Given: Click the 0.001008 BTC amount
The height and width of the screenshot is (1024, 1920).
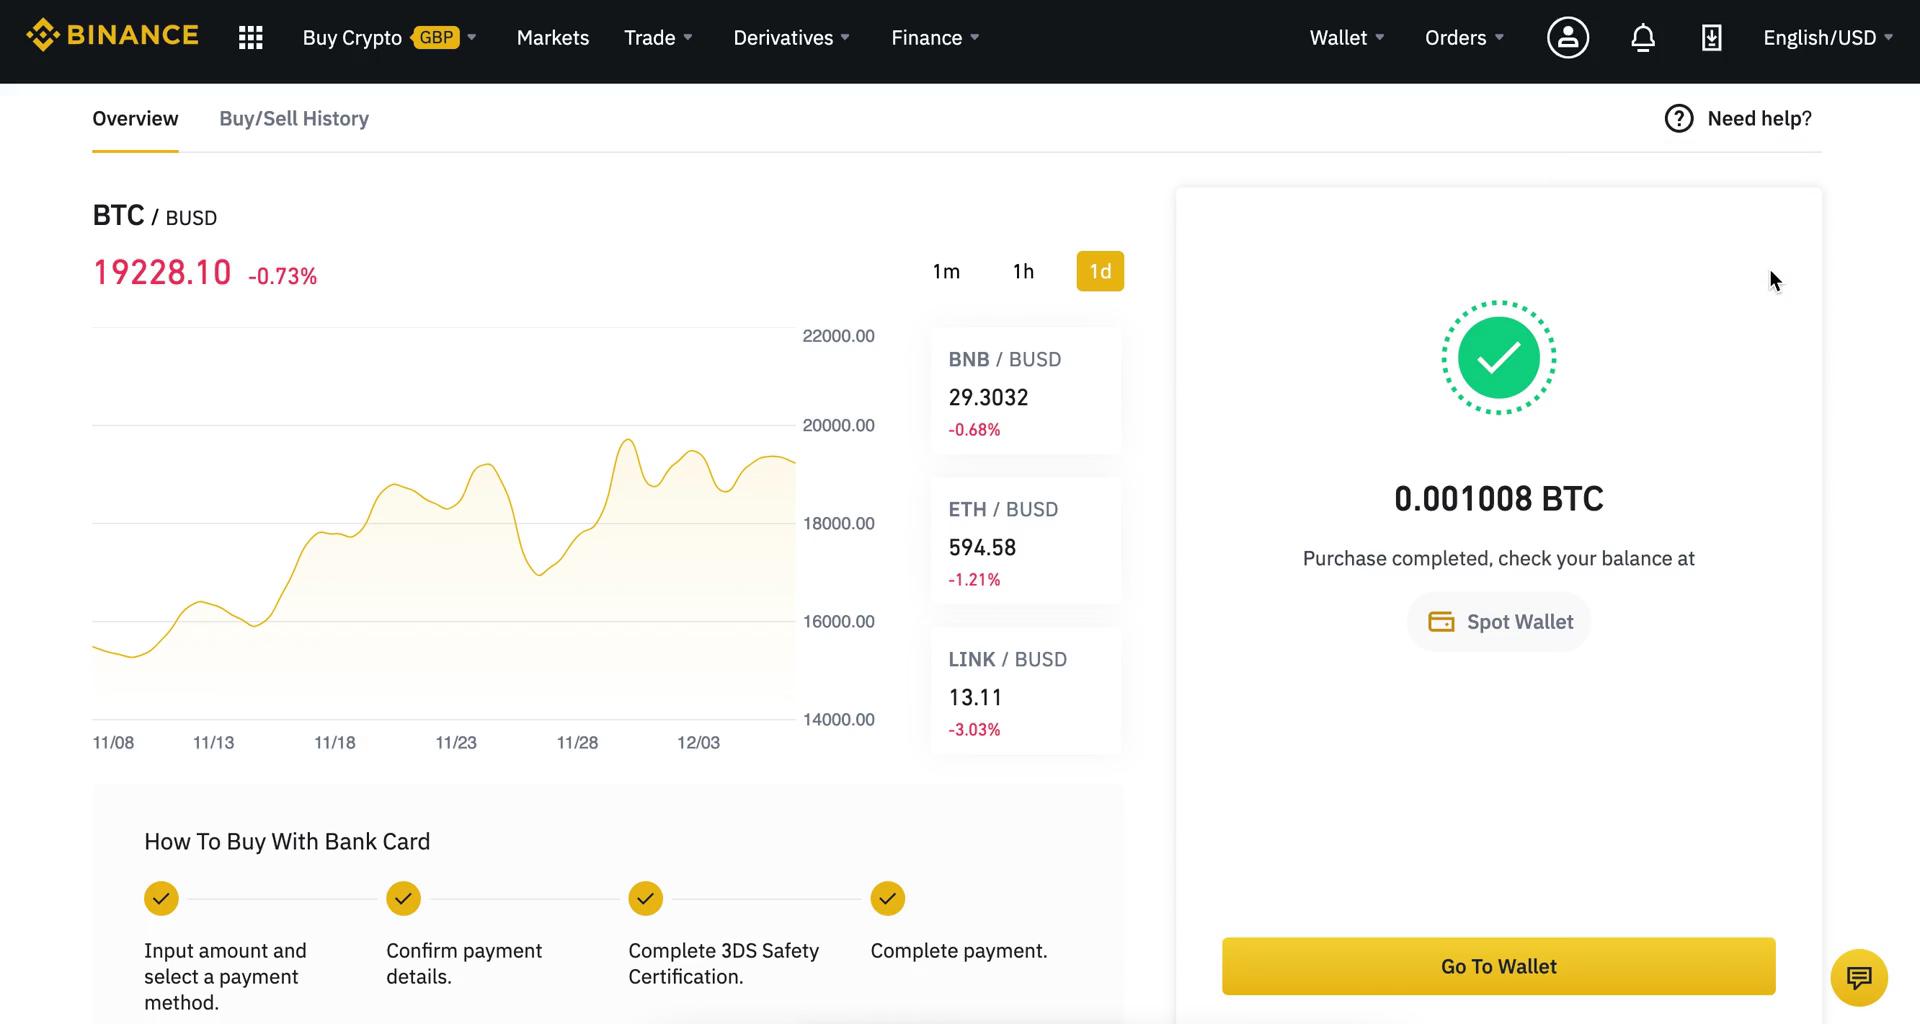Looking at the screenshot, I should (1498, 498).
